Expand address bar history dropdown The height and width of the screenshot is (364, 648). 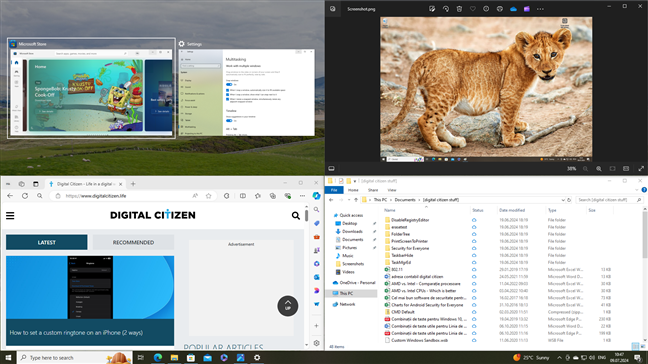click(x=563, y=200)
